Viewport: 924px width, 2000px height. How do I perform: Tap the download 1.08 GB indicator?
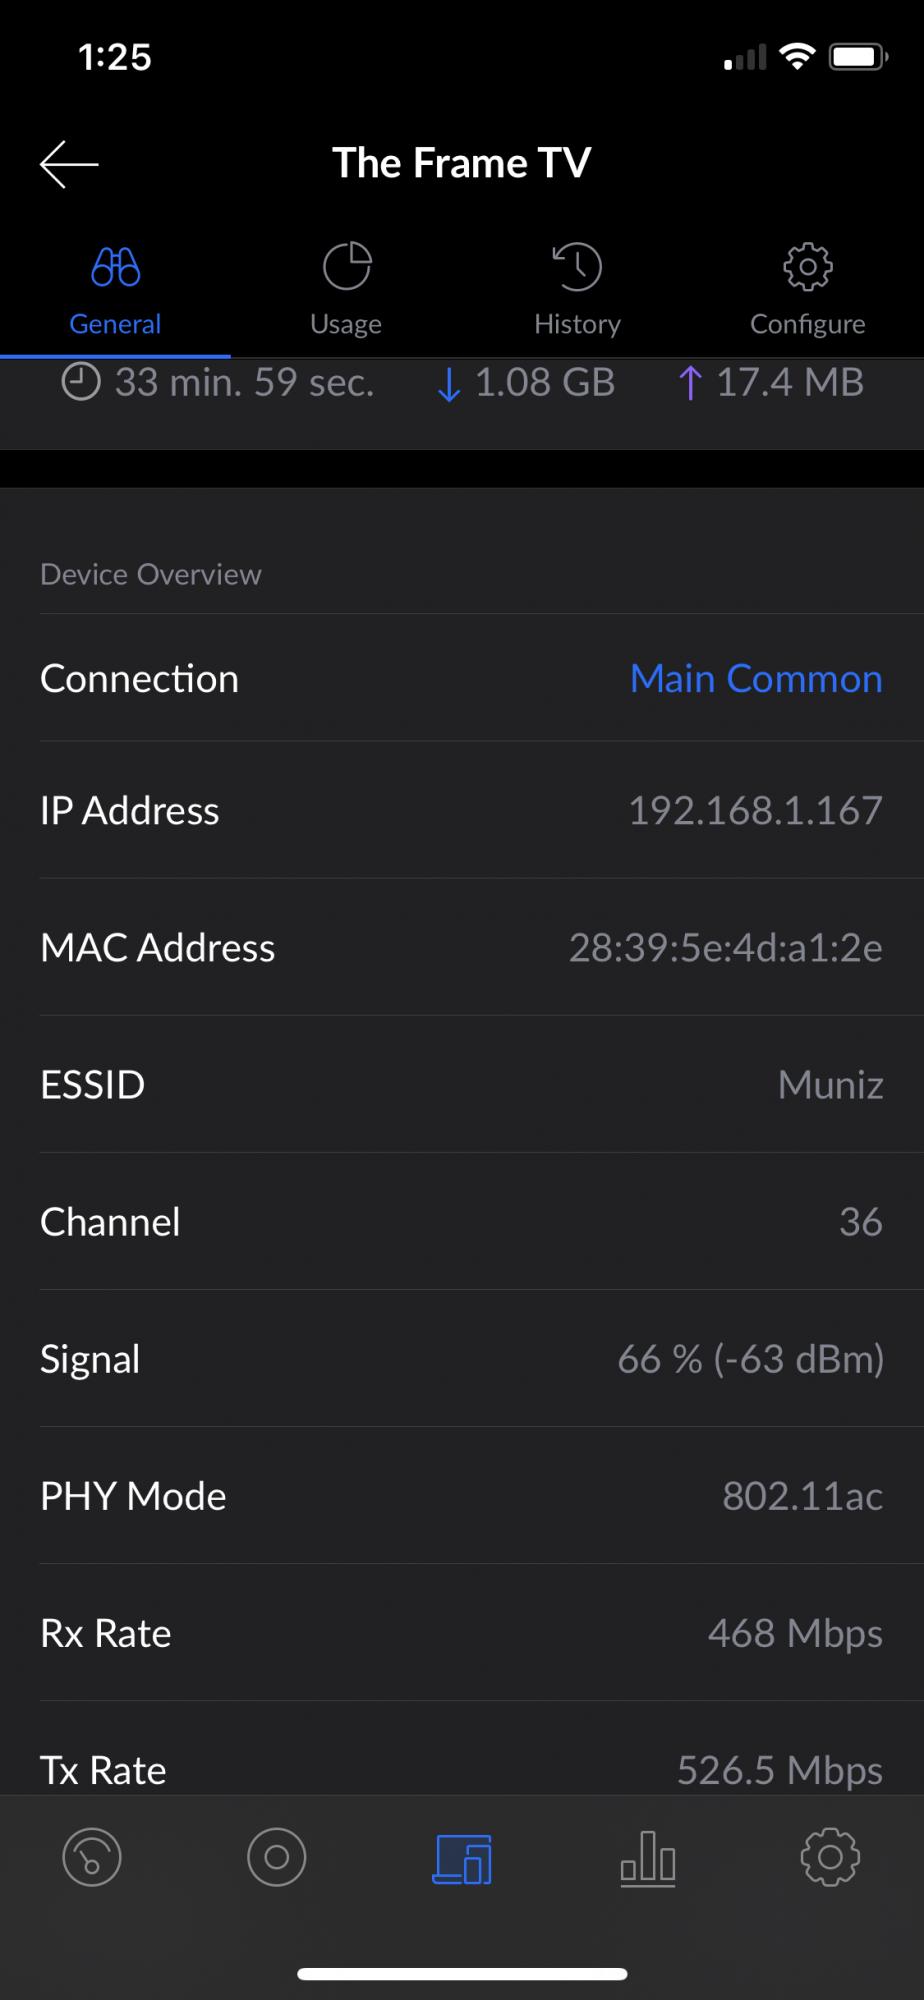(x=527, y=383)
